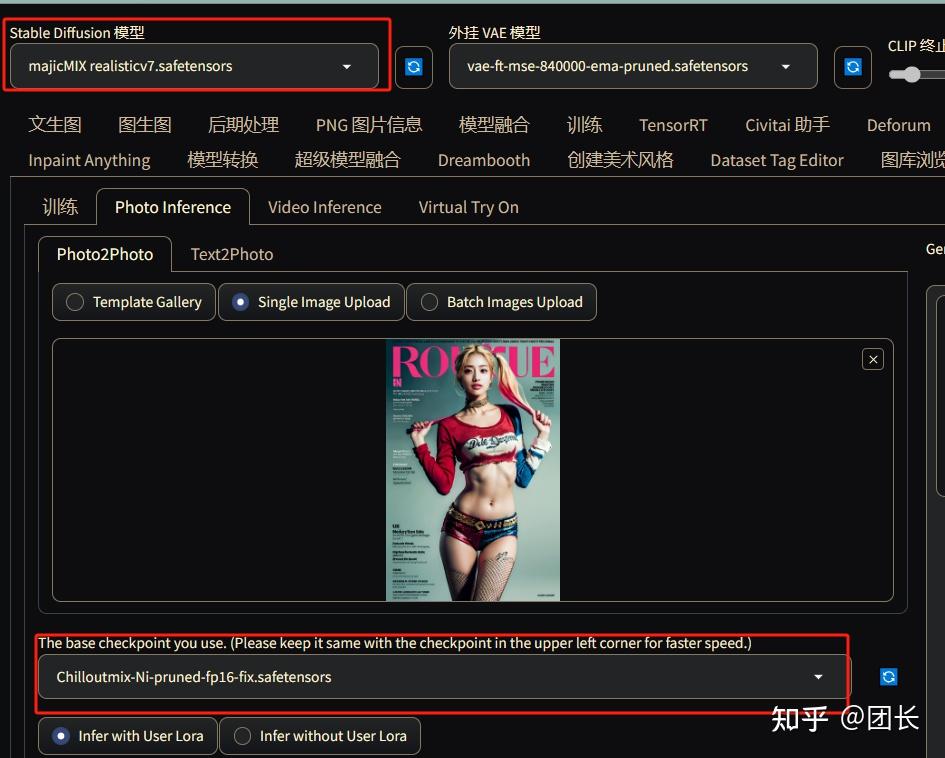Open the 后期处理 tab

tap(243, 125)
